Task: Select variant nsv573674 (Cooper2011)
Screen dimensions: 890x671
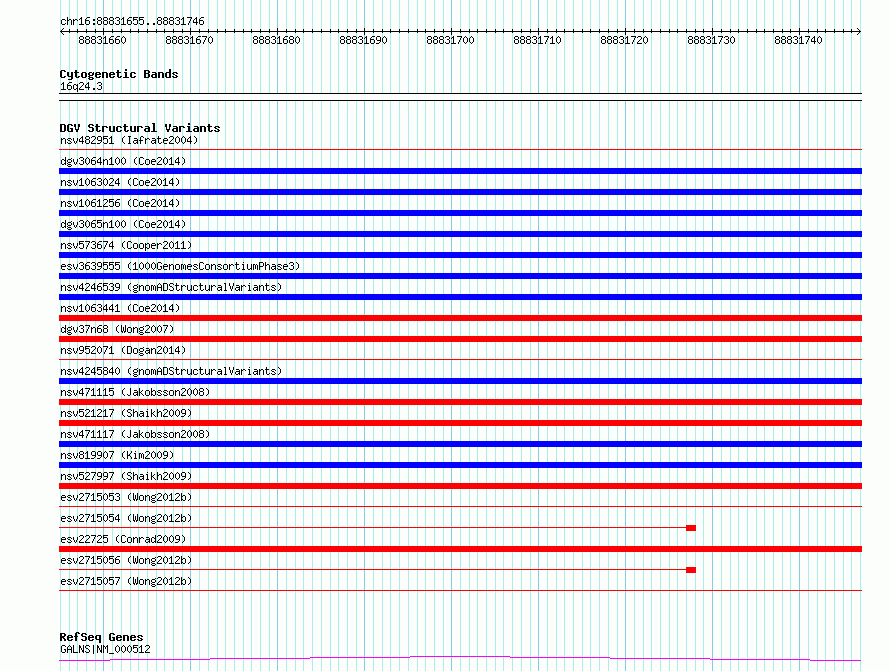Action: (126, 245)
